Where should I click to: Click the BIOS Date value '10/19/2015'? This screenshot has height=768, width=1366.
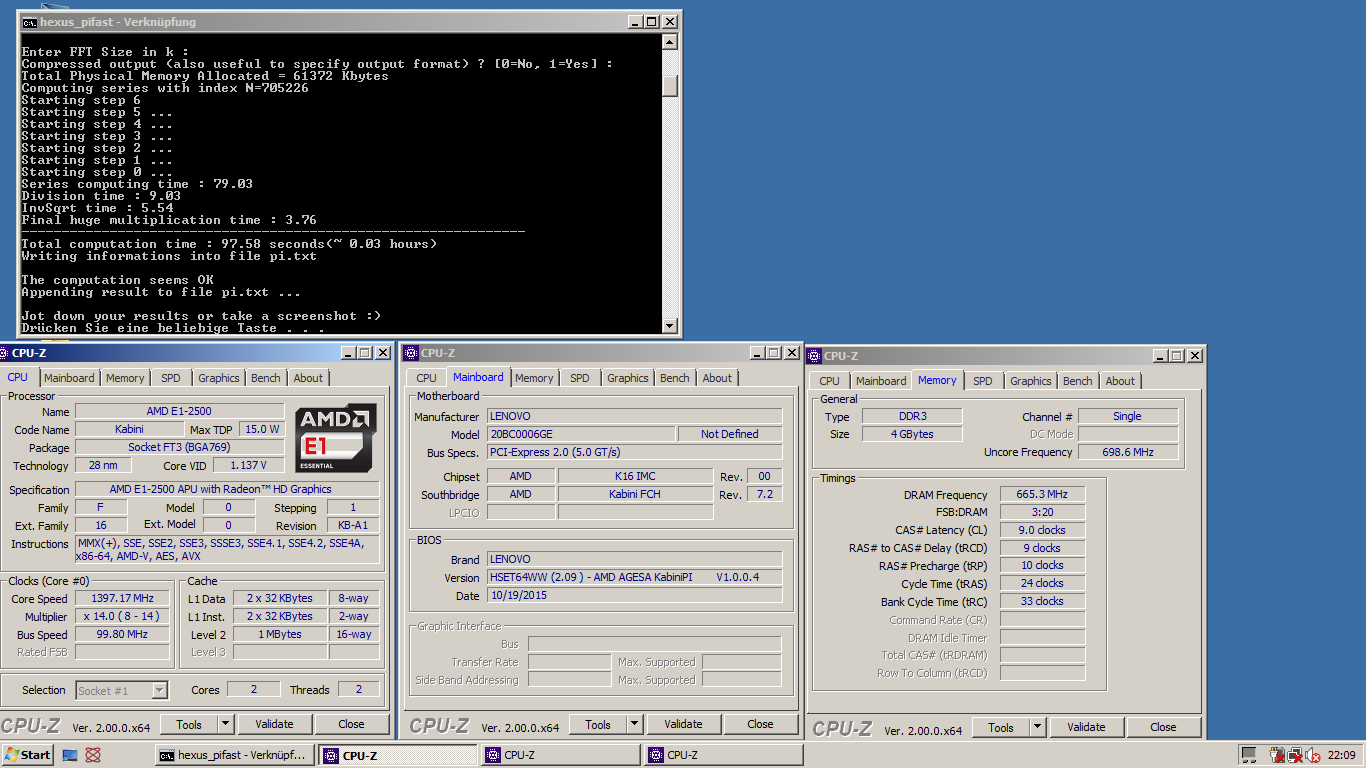point(634,595)
